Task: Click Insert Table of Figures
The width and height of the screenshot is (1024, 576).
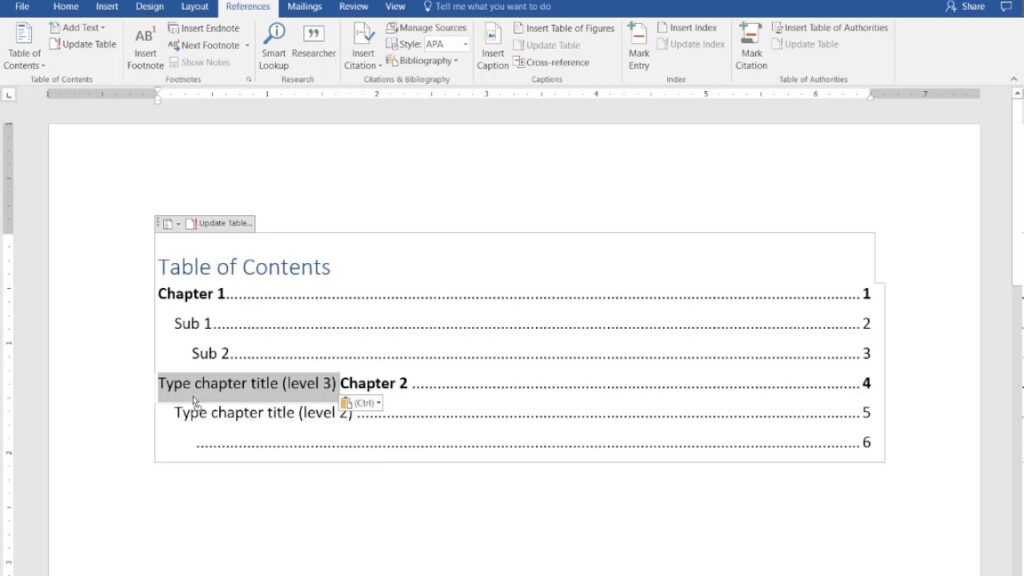Action: tap(562, 27)
